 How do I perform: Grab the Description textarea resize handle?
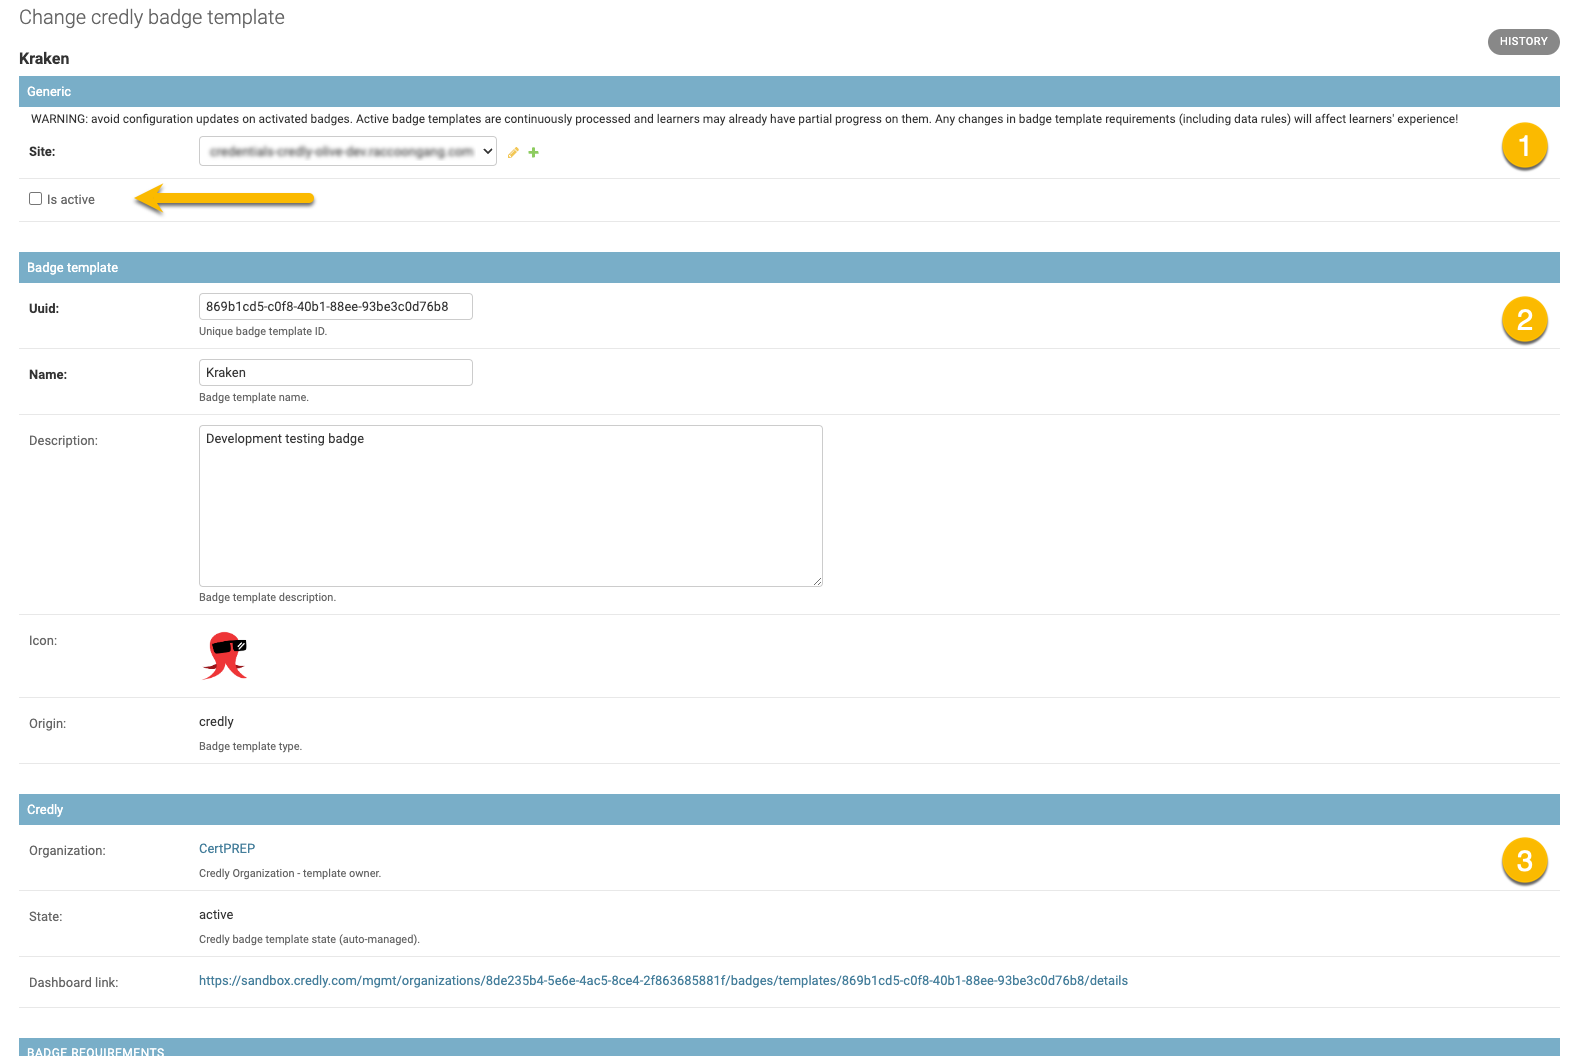817,581
